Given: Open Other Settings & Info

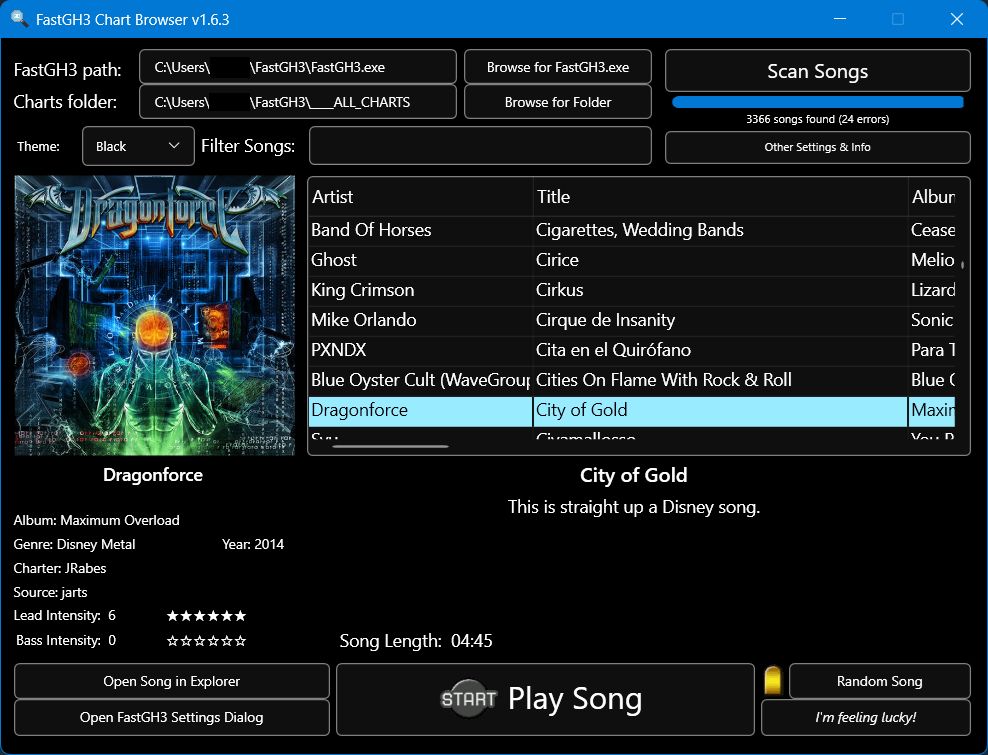Looking at the screenshot, I should (817, 147).
